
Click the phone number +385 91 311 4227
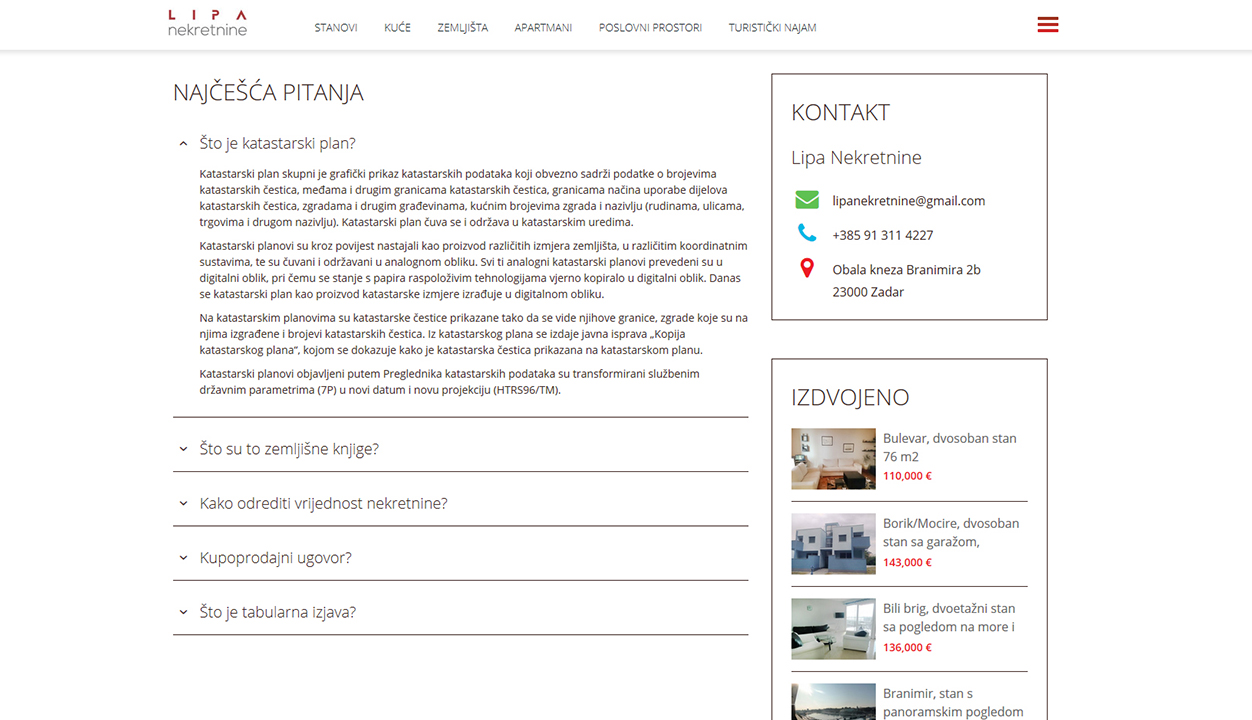point(883,235)
